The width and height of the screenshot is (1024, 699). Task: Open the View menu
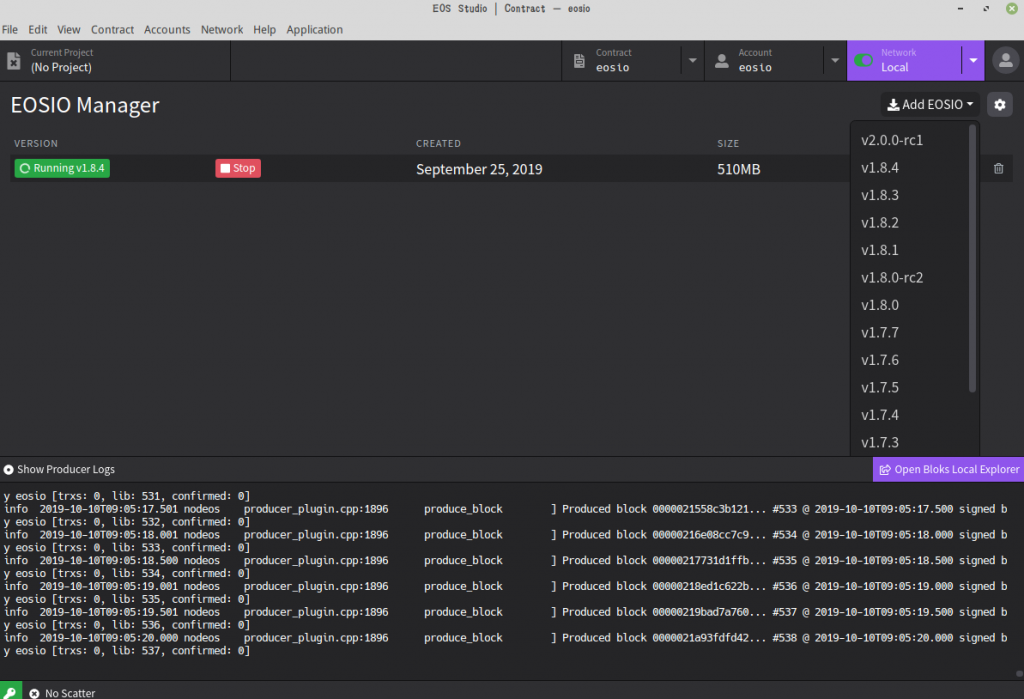[x=69, y=29]
